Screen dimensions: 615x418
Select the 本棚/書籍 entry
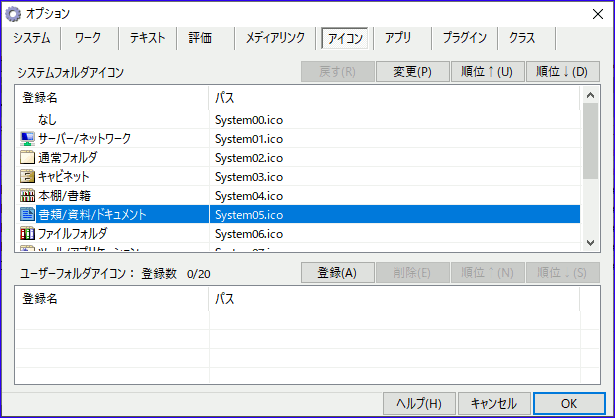pos(298,195)
